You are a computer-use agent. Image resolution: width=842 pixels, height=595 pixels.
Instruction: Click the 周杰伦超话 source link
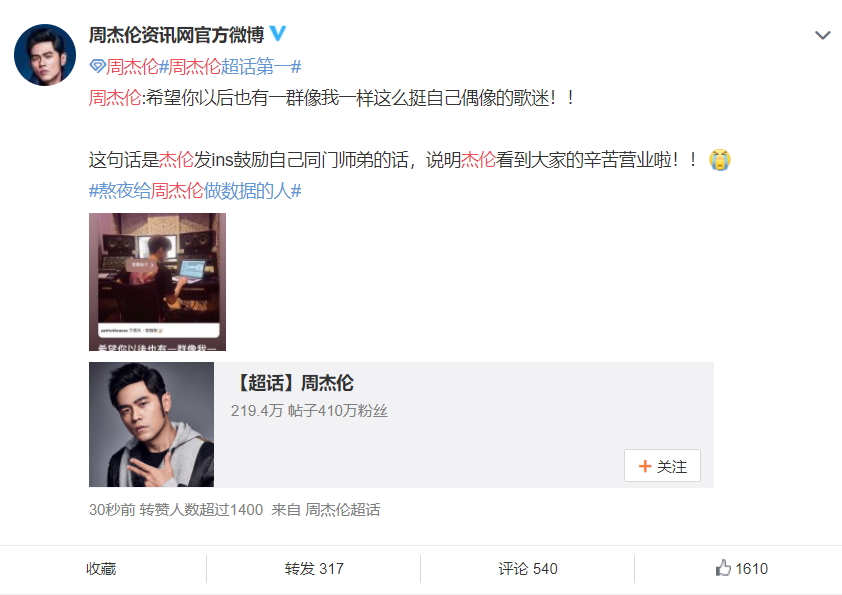point(343,510)
